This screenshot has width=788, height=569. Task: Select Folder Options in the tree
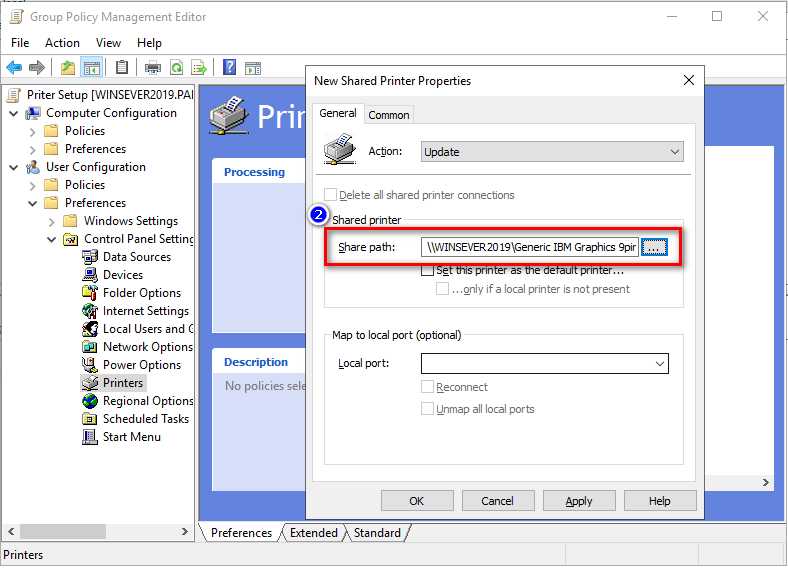(x=142, y=294)
